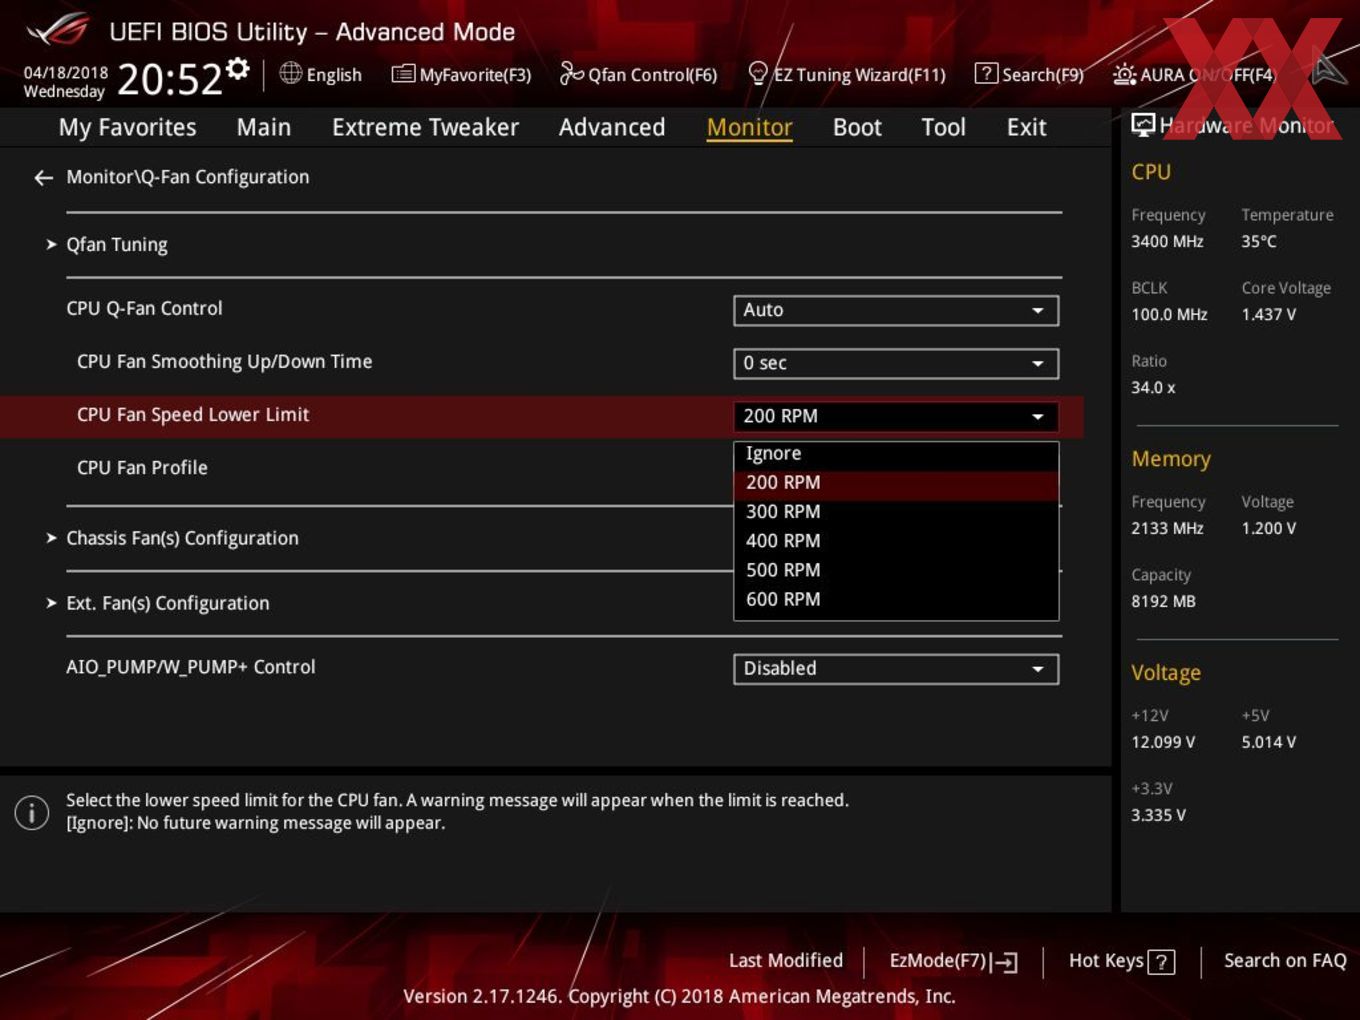The height and width of the screenshot is (1020, 1360).
Task: Collapse the CPU Fan Speed Lower Limit dropdown
Action: (896, 416)
